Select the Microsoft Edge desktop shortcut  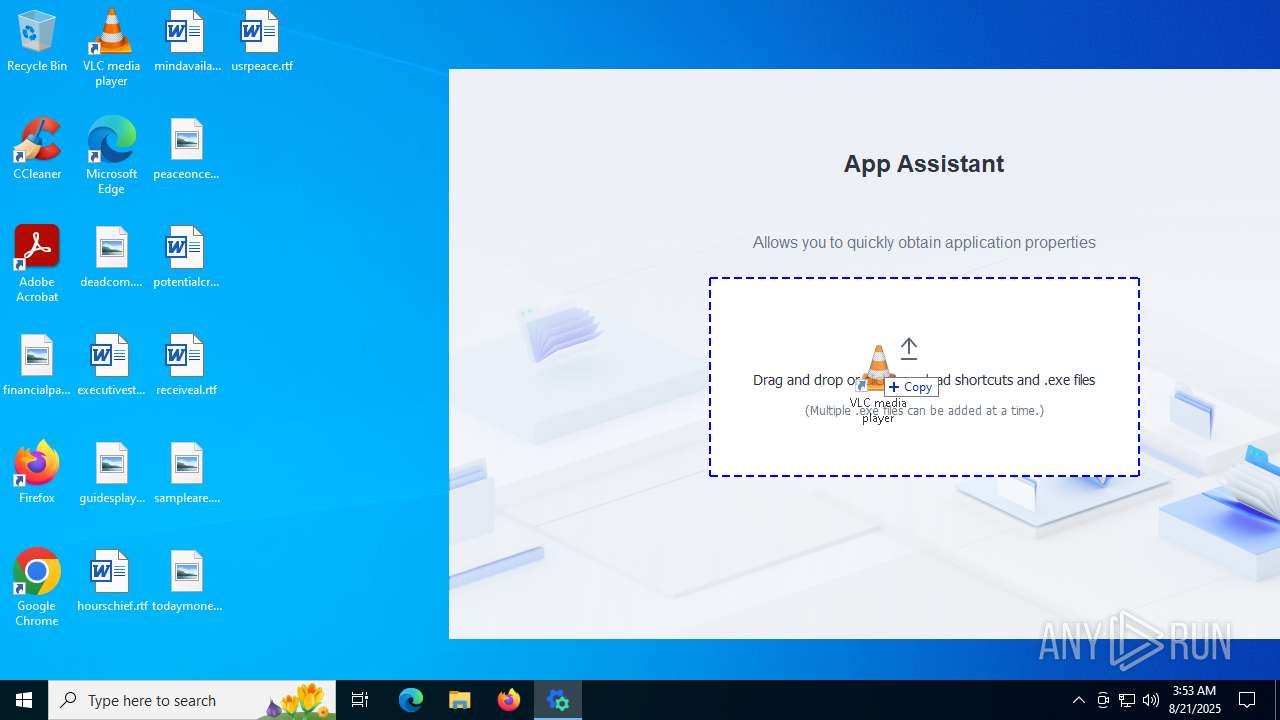coord(111,156)
